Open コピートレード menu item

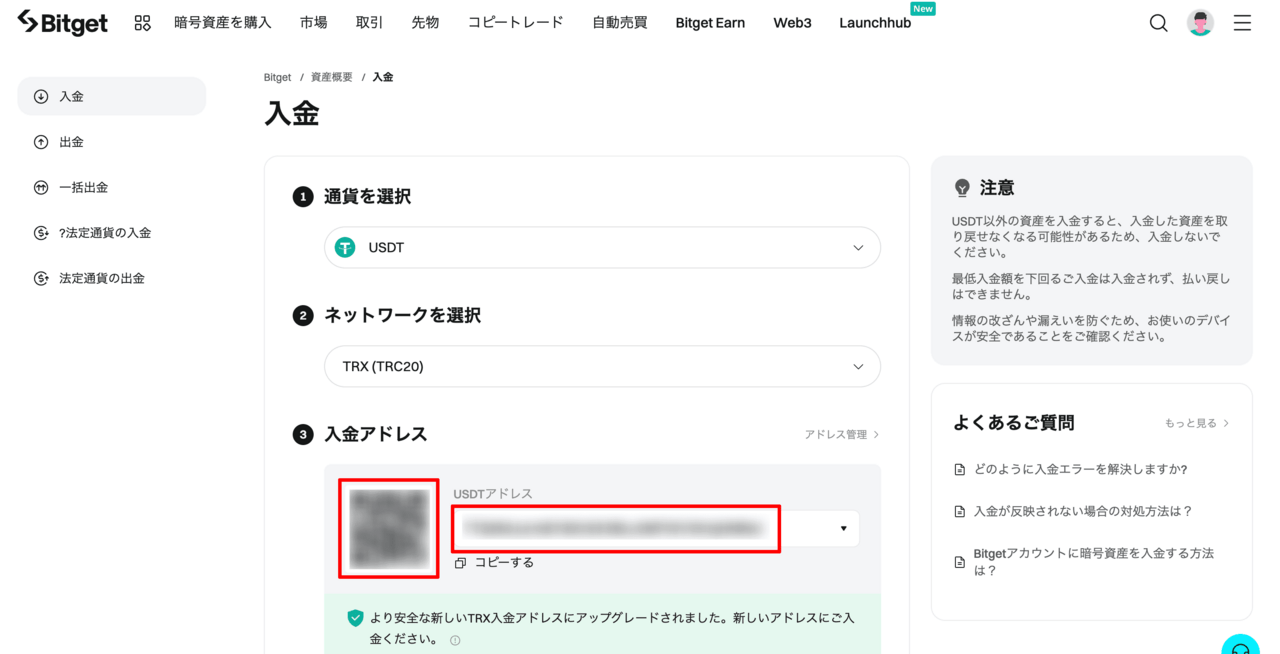[x=515, y=22]
